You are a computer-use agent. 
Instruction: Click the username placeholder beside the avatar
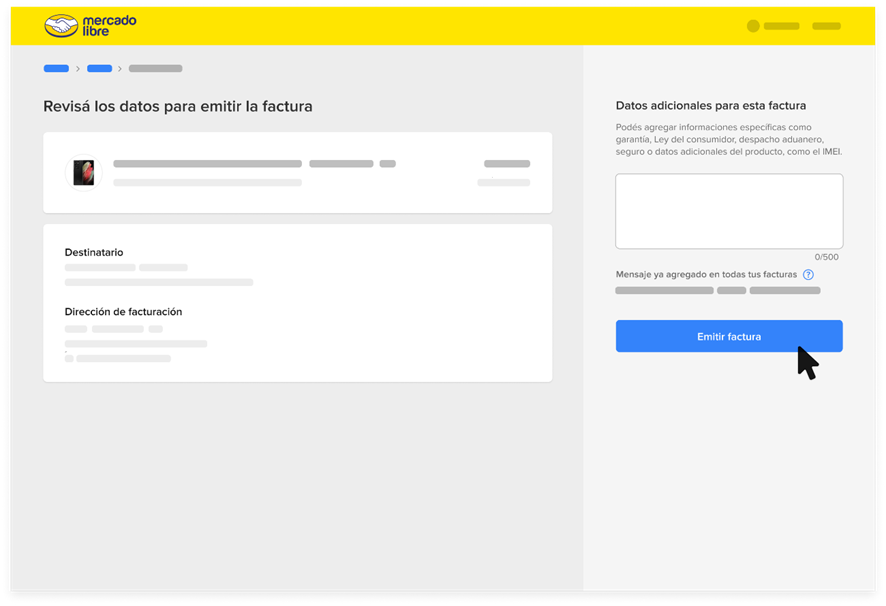pos(781,26)
